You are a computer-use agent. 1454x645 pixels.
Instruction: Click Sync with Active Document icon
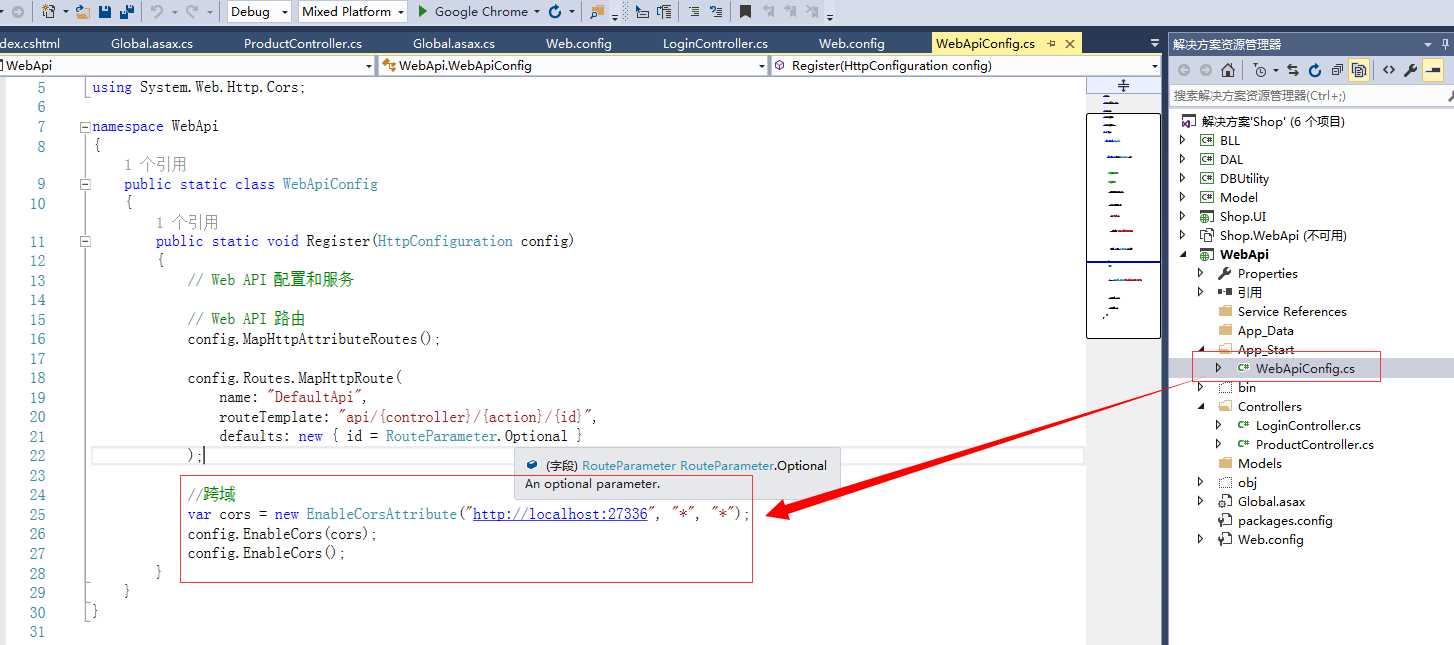tap(1293, 70)
